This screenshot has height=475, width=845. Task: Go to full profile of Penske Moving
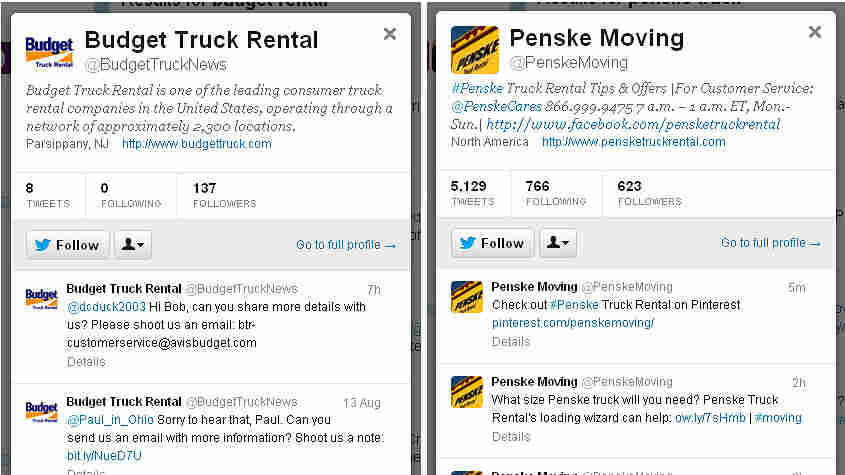[x=771, y=243]
